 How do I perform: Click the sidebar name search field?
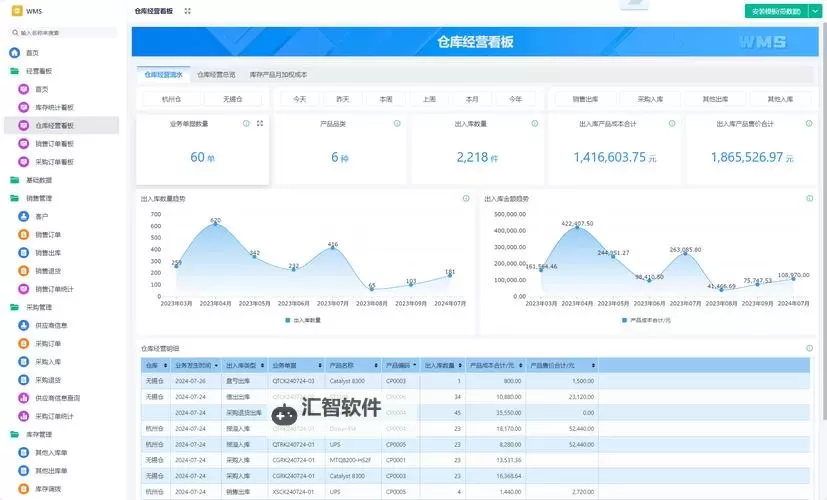click(x=64, y=33)
